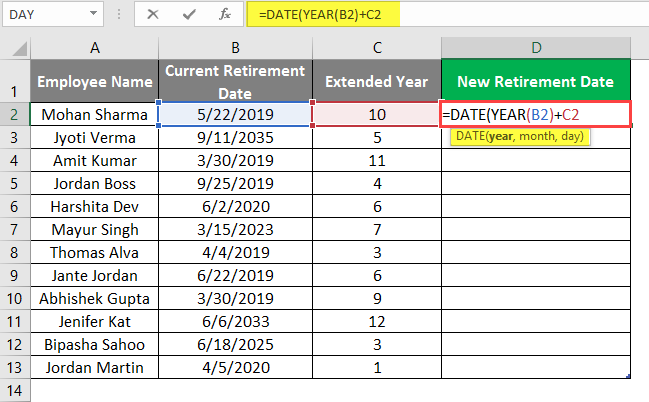
Task: Click the Select All corner triangle
Action: point(15,47)
